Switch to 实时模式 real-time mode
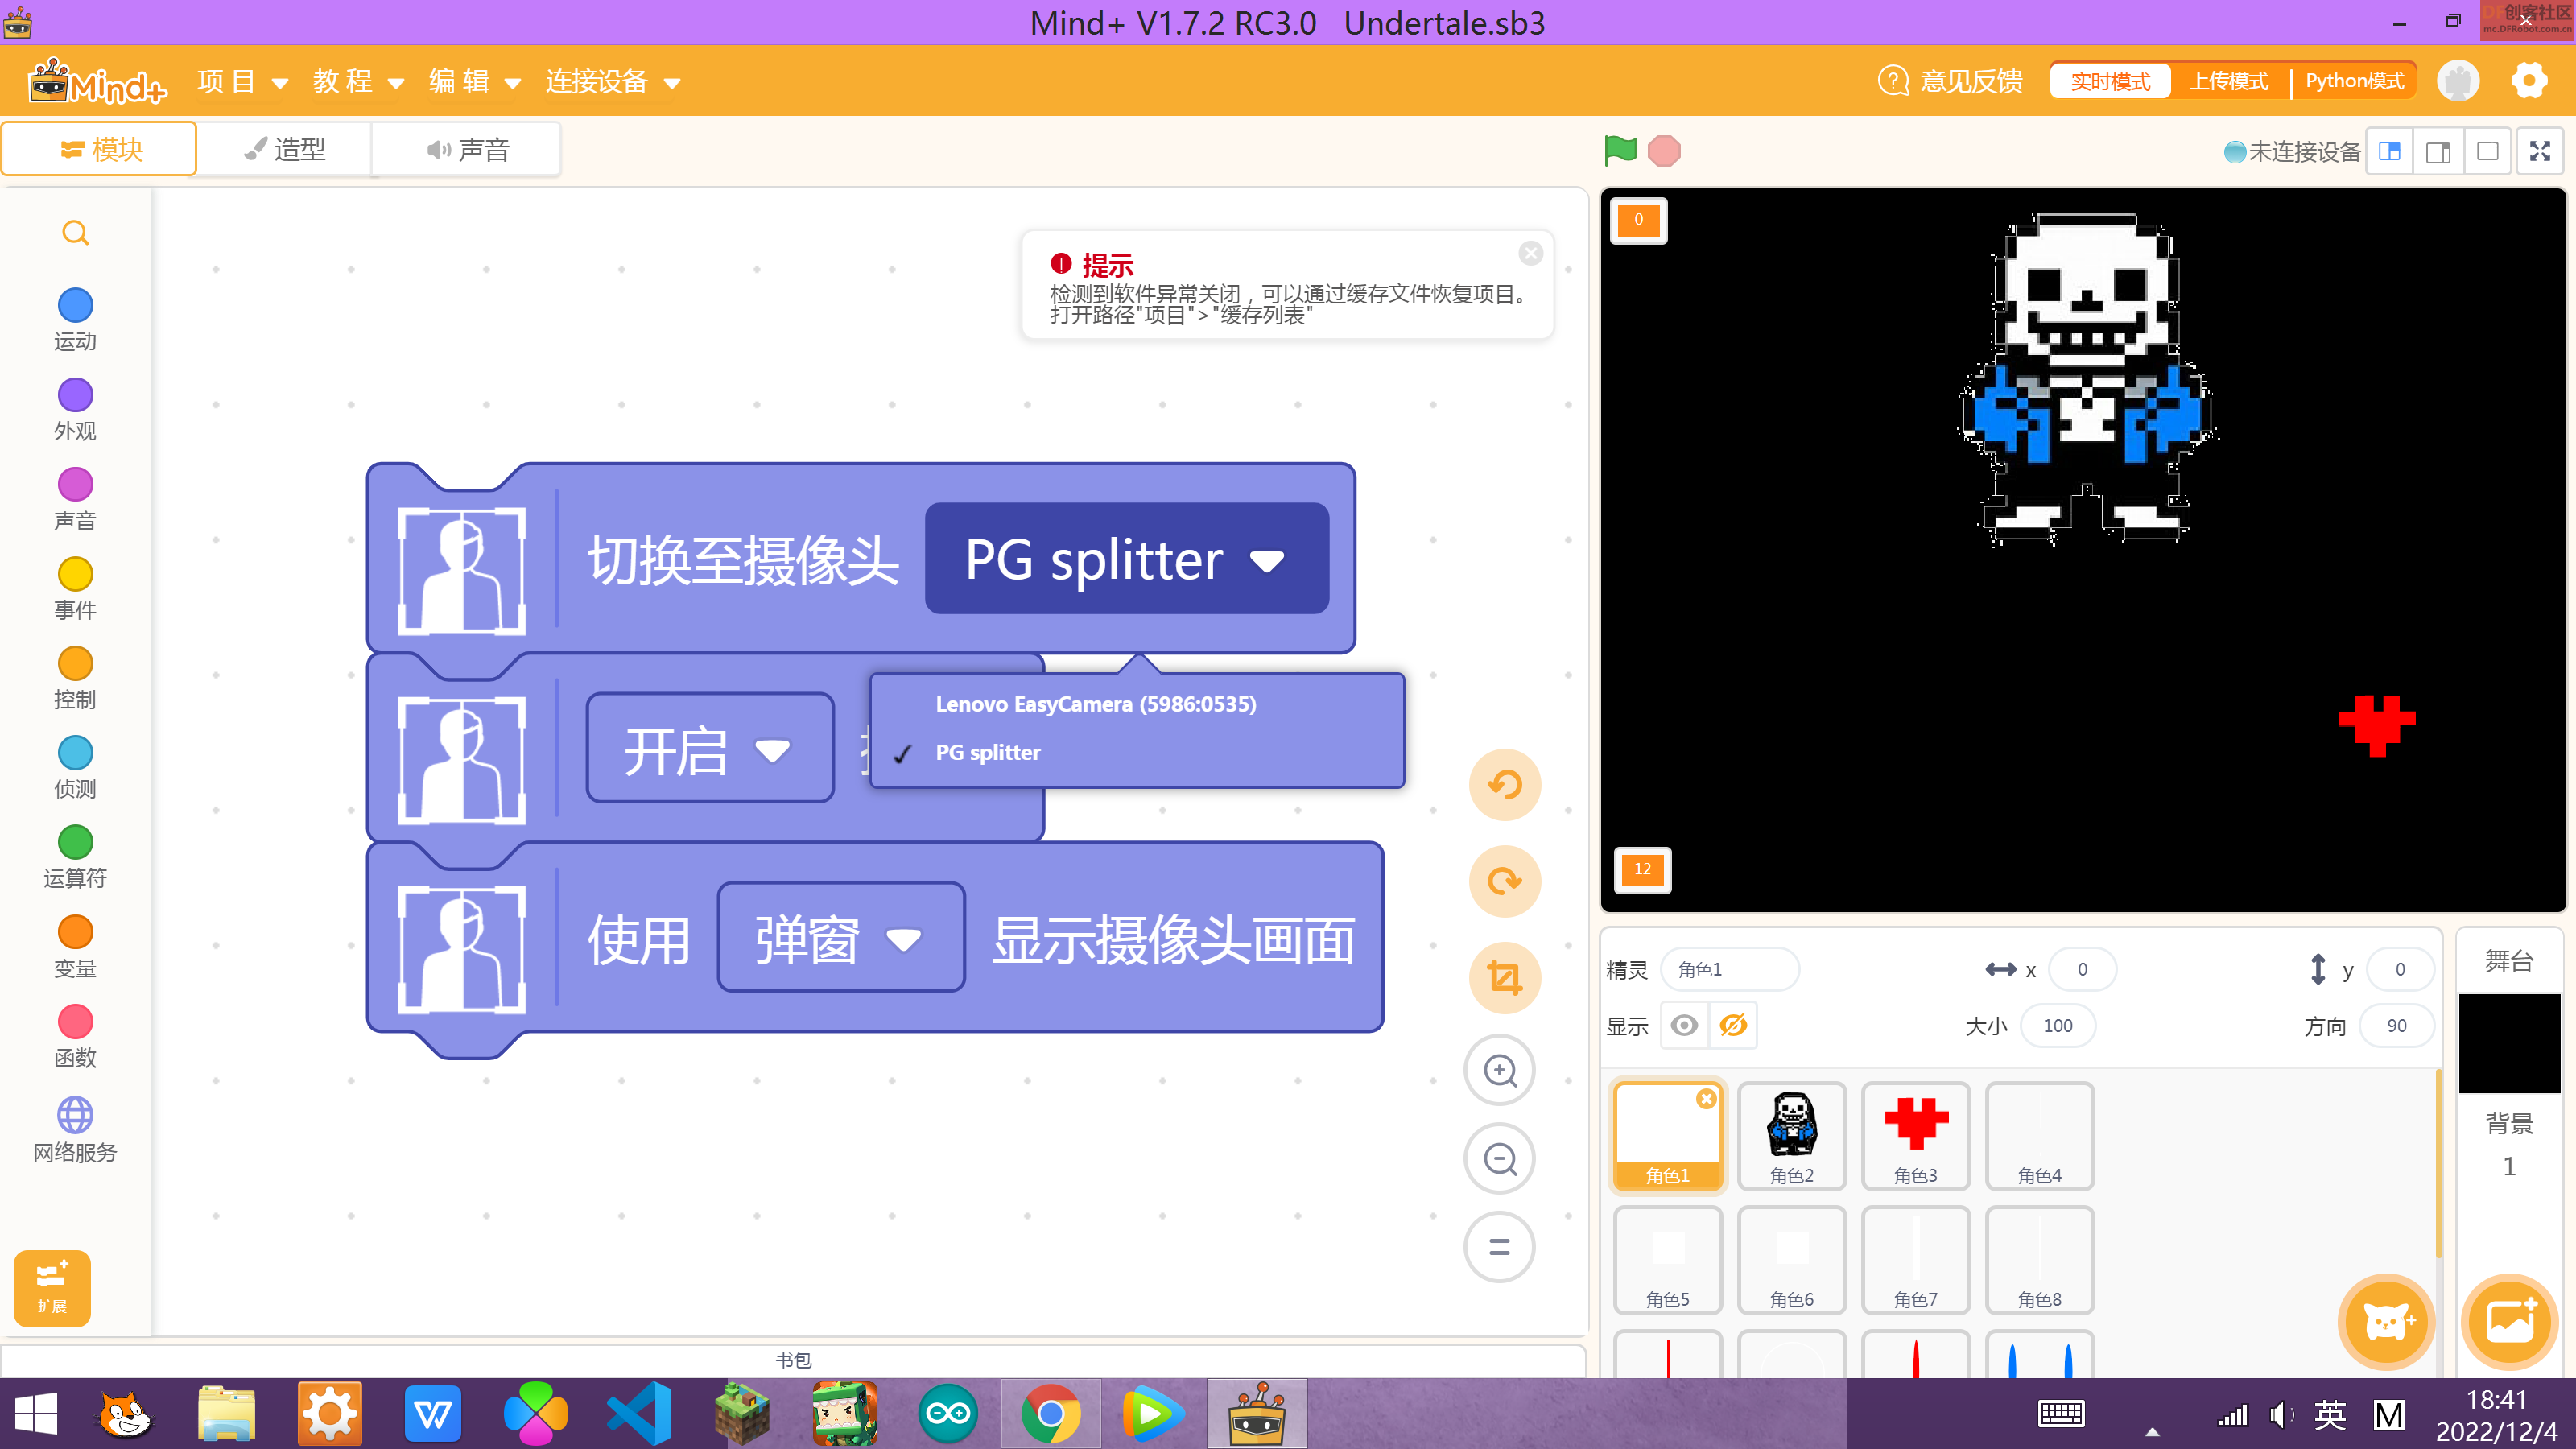 click(x=2110, y=81)
